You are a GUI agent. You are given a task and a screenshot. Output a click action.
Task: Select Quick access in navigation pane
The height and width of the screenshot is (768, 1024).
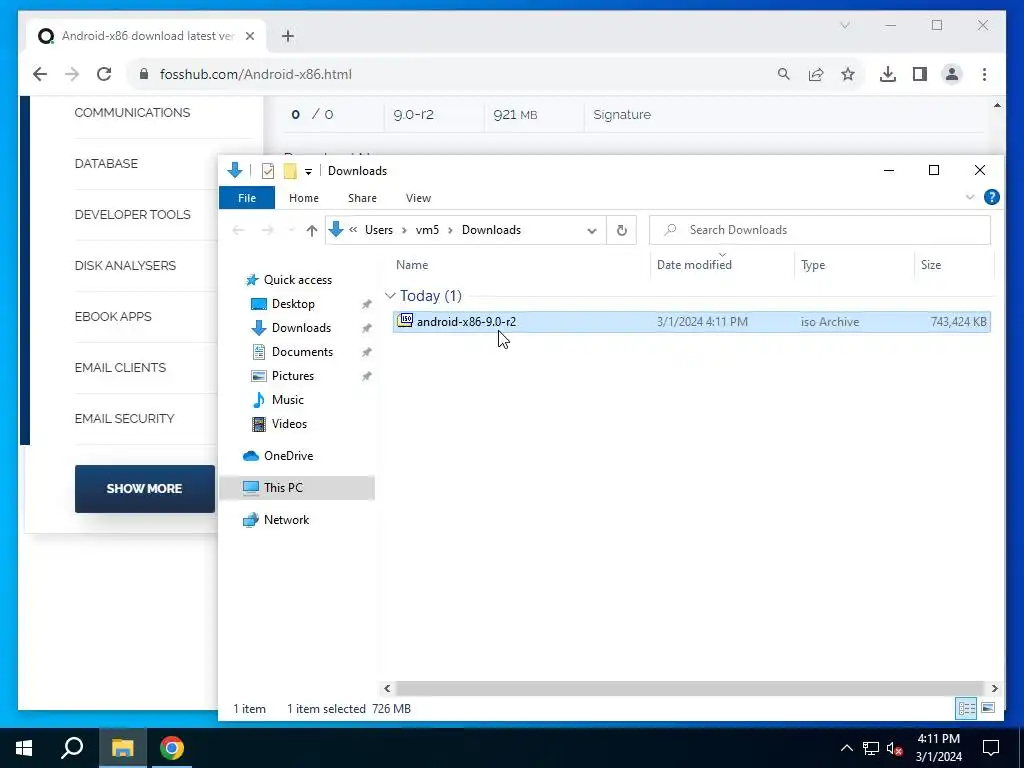(x=298, y=280)
